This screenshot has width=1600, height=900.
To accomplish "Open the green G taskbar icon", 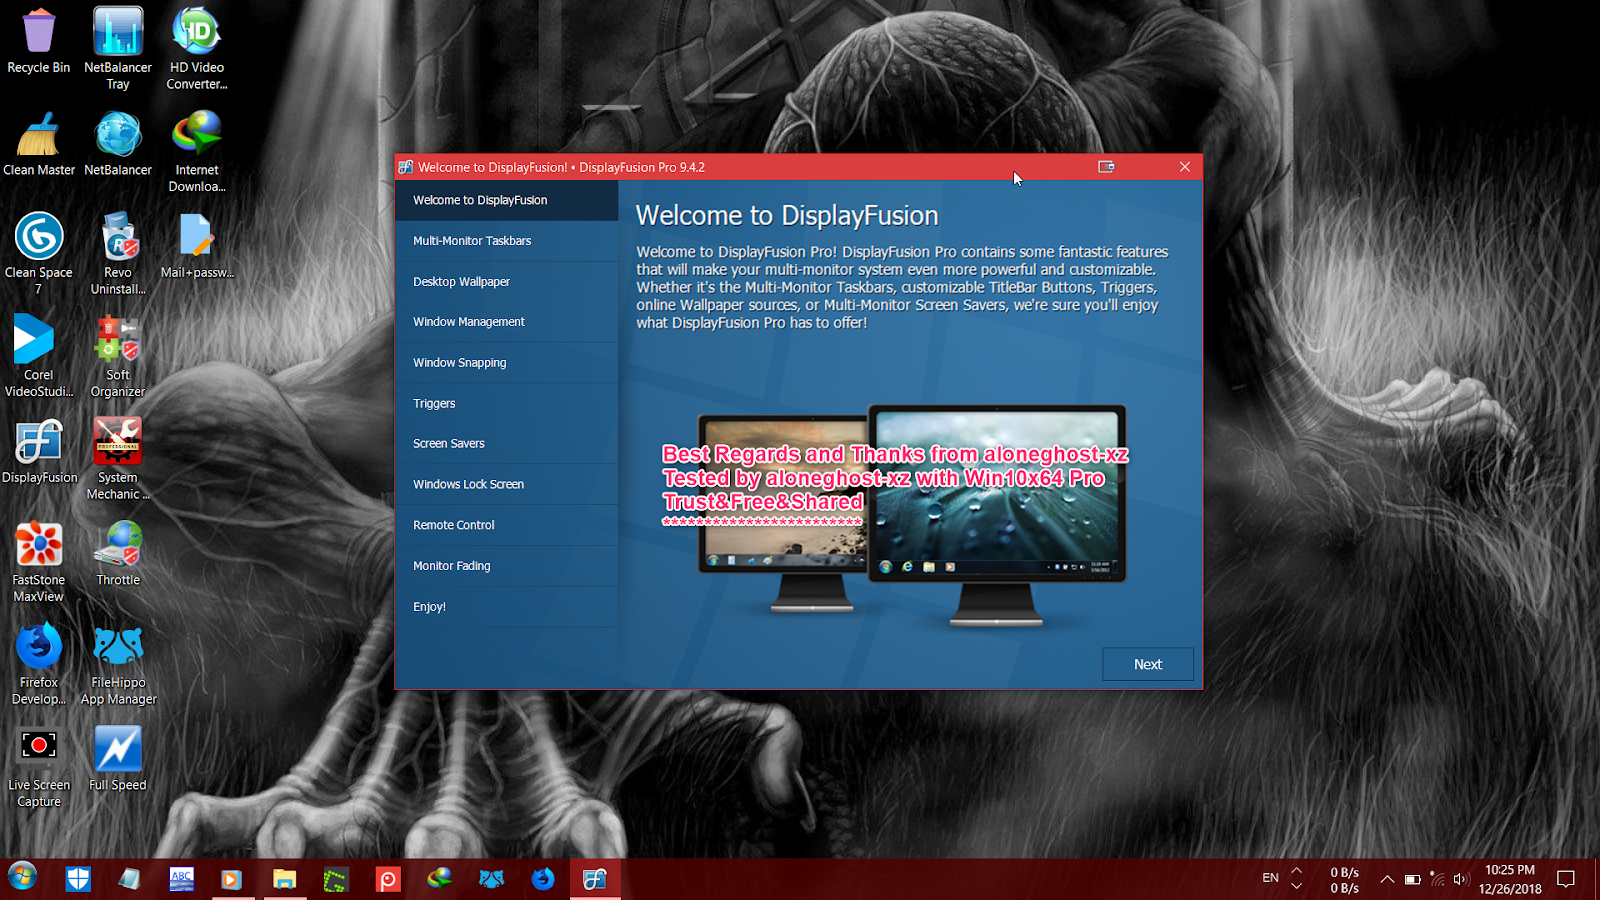I will click(x=336, y=879).
